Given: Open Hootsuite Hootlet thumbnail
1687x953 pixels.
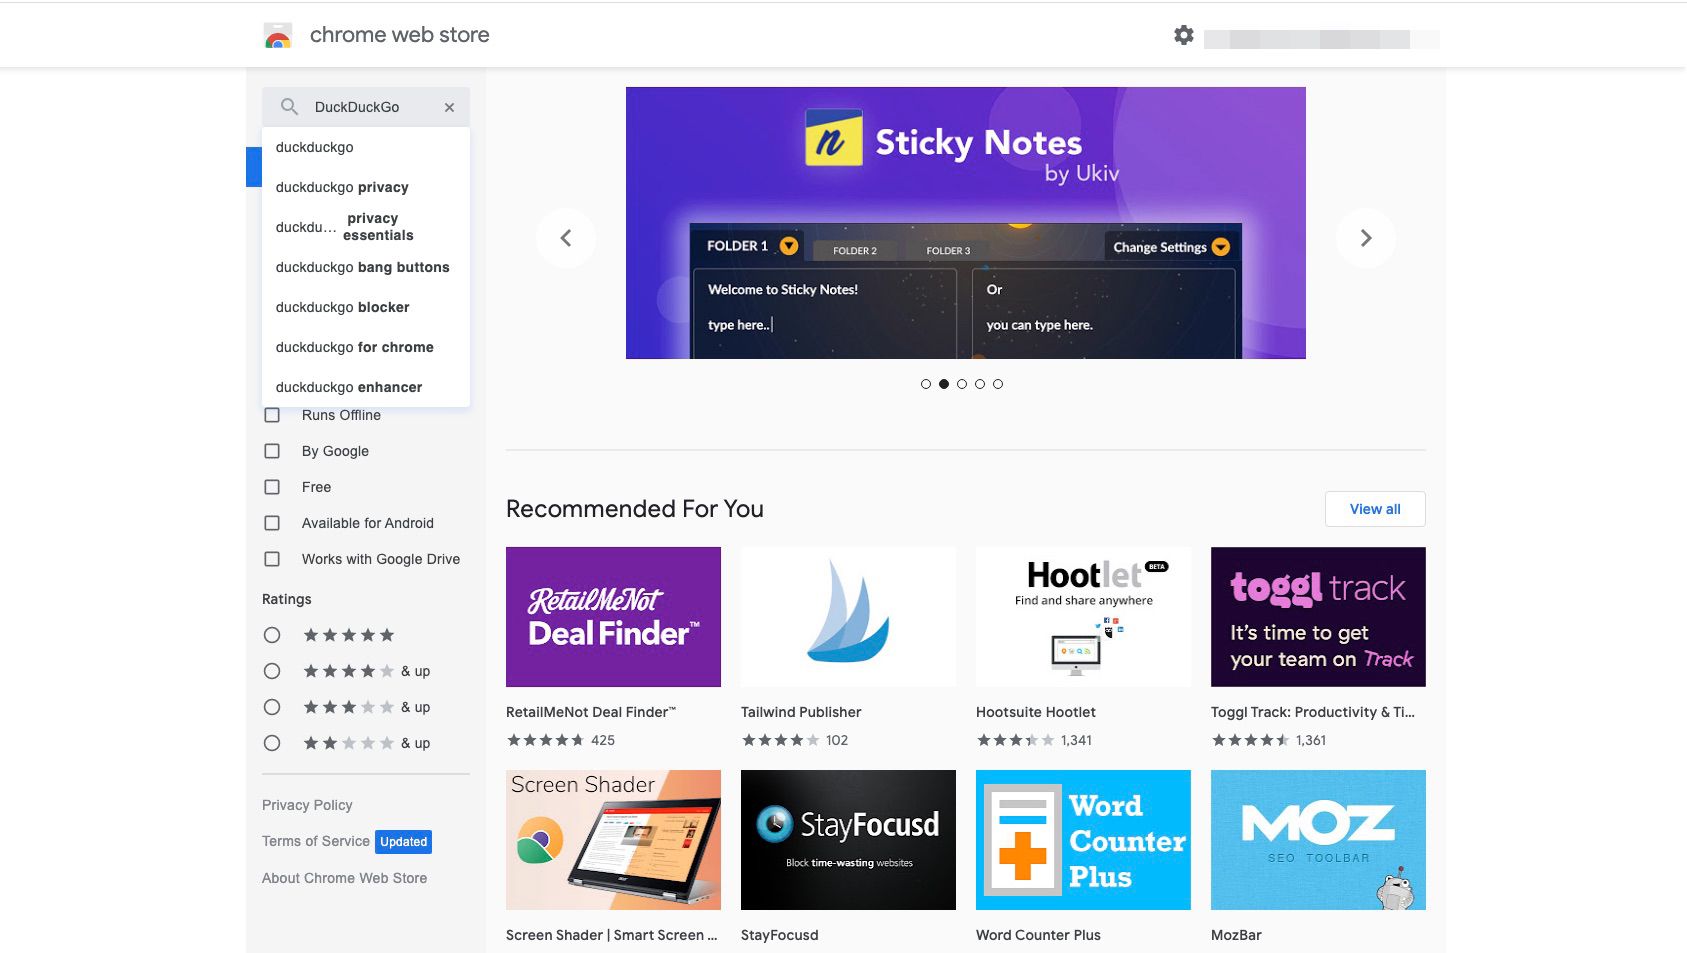Looking at the screenshot, I should click(x=1083, y=617).
